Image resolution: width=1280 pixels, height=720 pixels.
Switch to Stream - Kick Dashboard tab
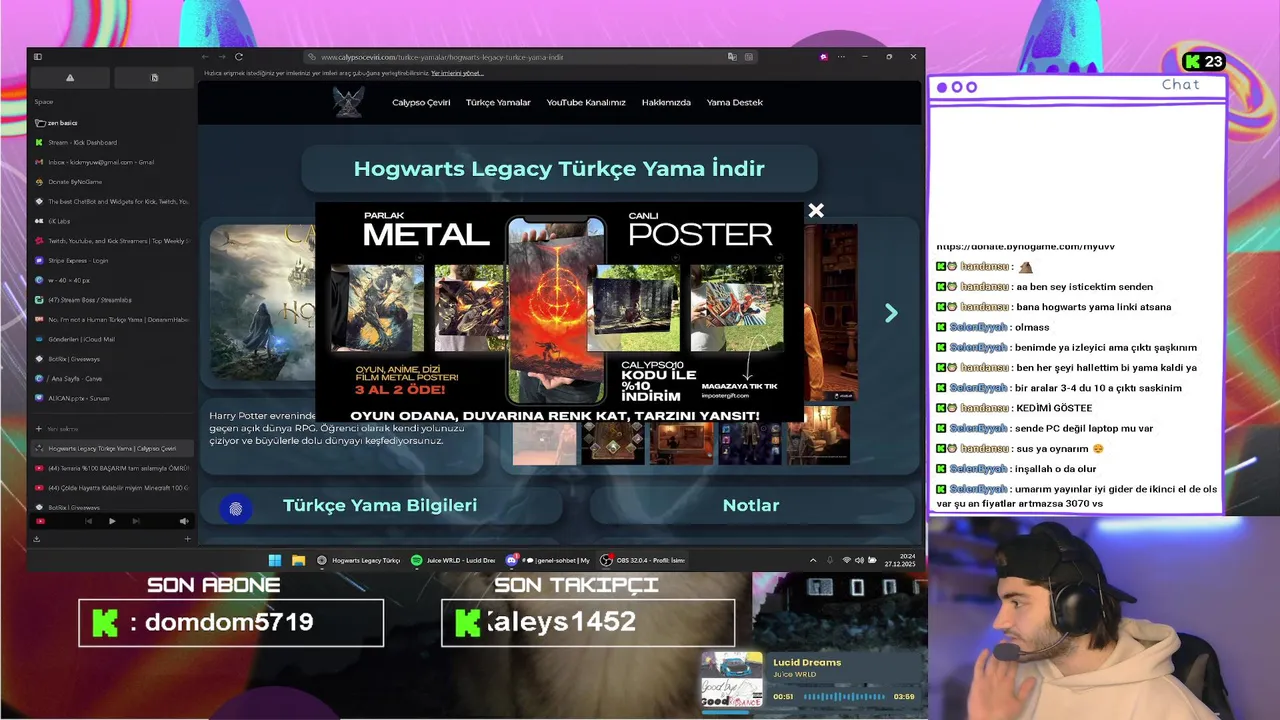point(111,142)
